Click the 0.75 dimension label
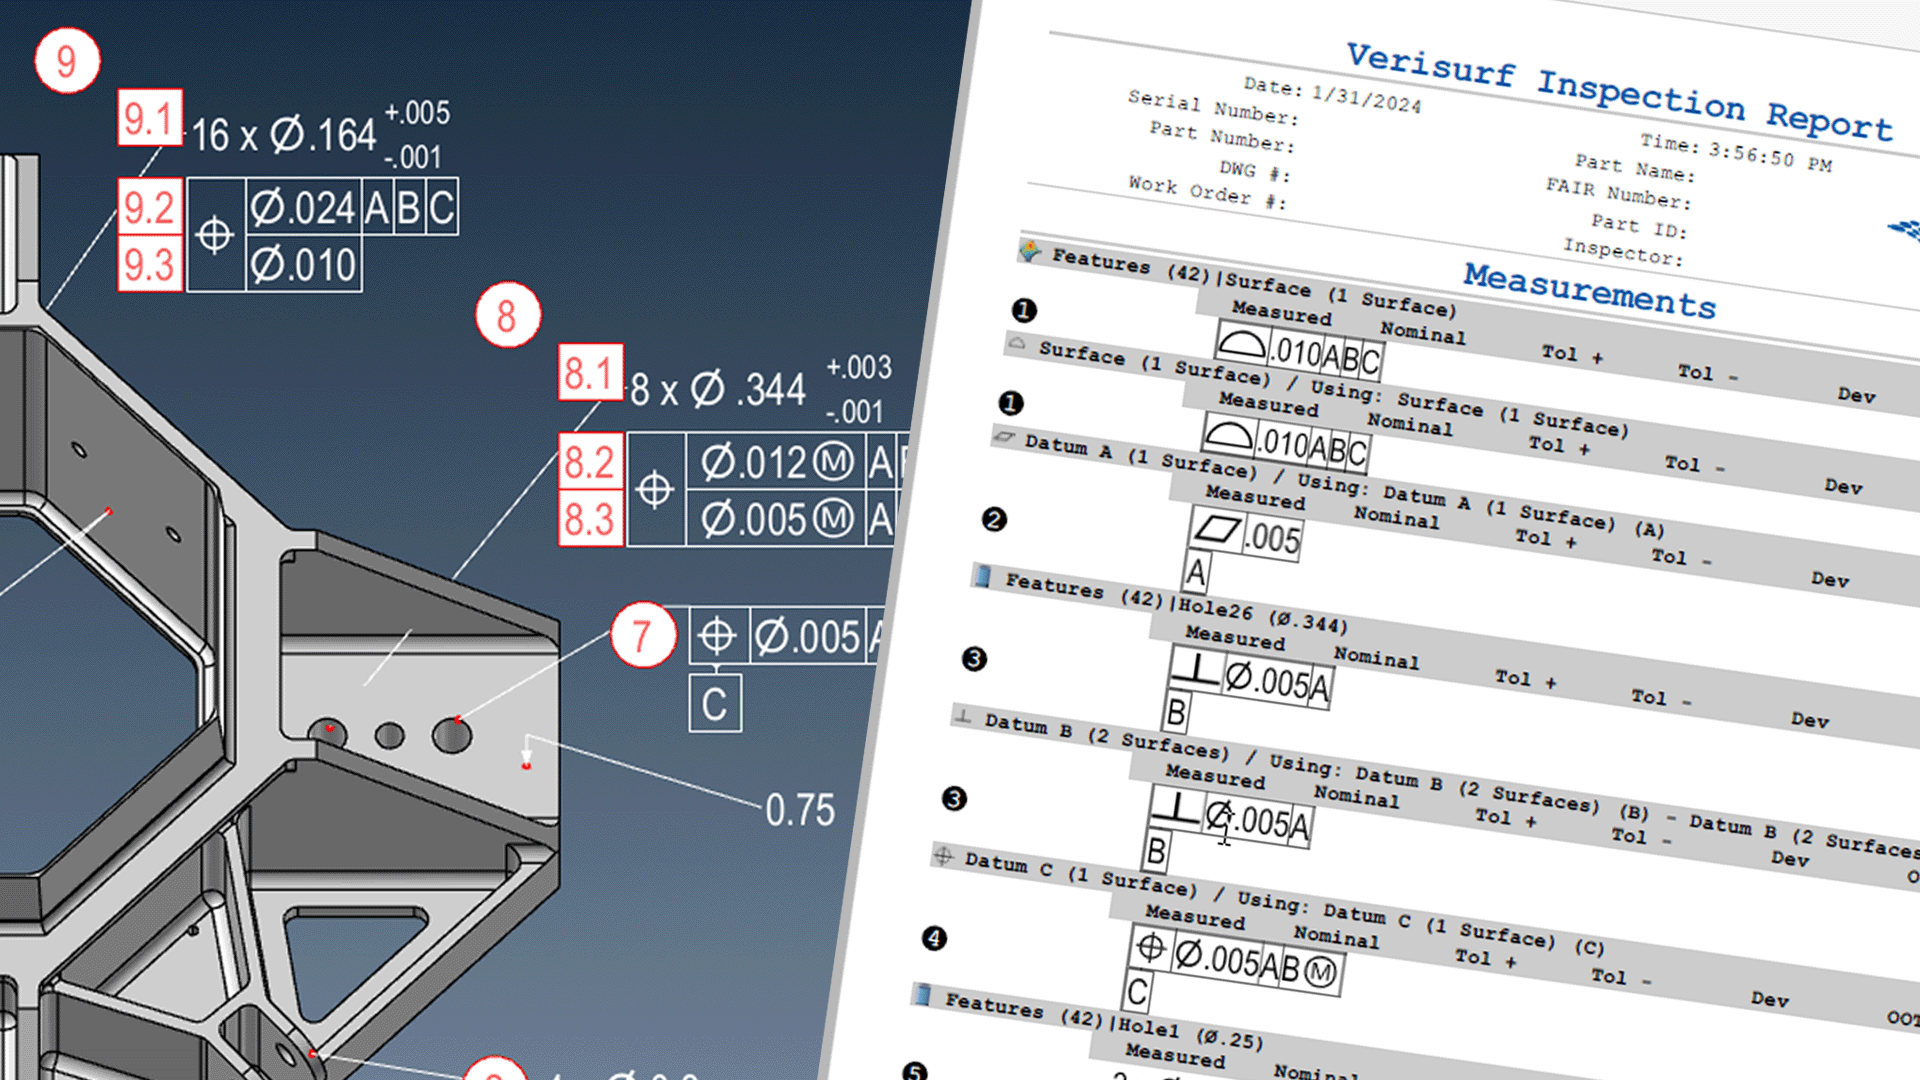The width and height of the screenshot is (1920, 1080). click(799, 810)
